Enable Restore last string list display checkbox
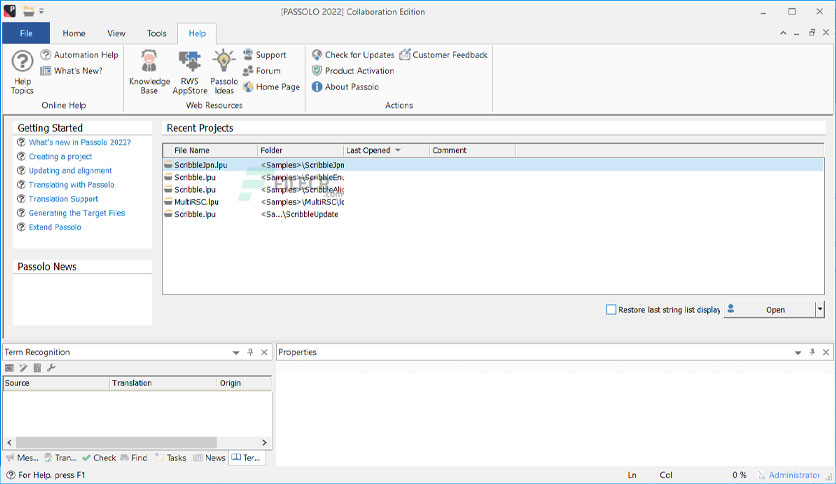 [611, 310]
